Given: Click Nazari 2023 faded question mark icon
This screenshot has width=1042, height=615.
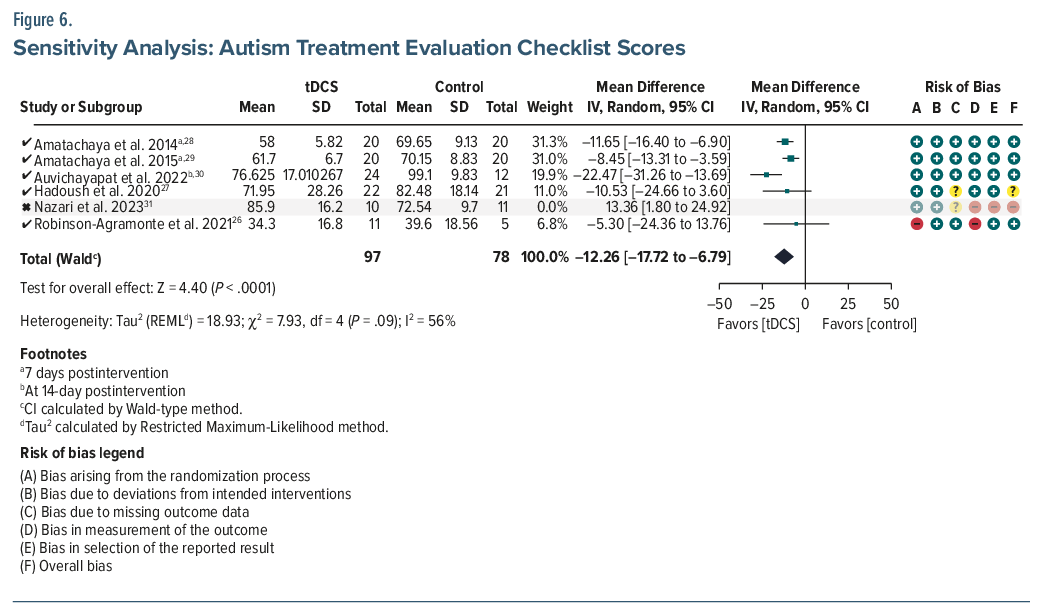Looking at the screenshot, I should point(955,206).
